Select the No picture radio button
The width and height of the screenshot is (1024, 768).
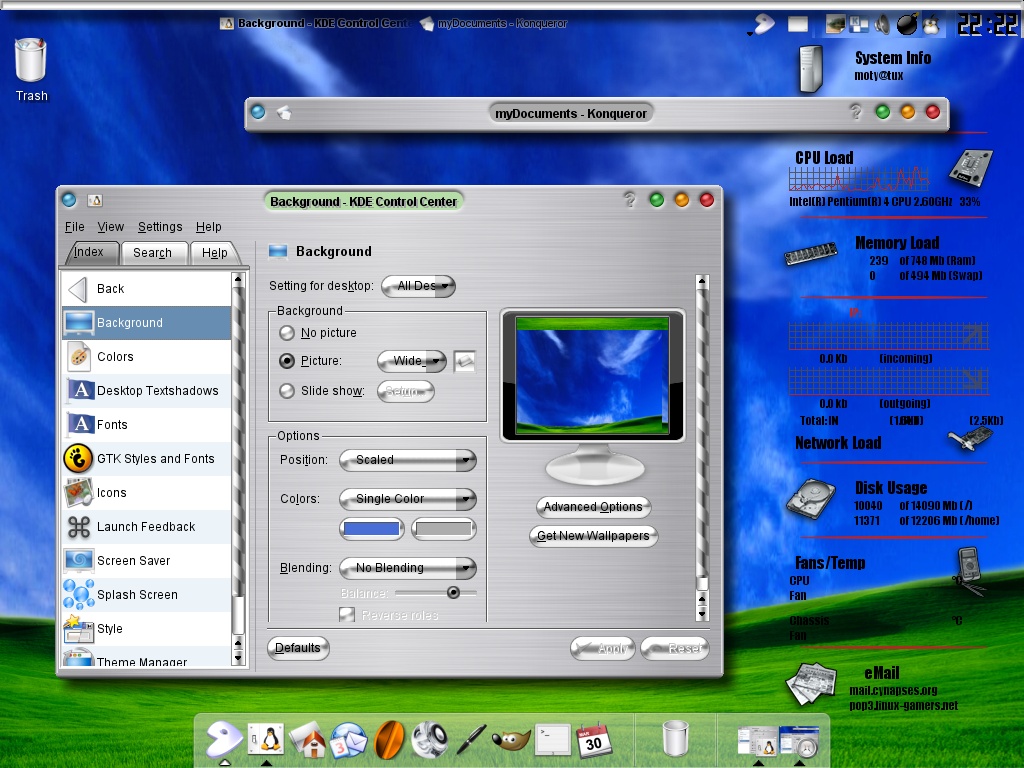click(x=287, y=333)
